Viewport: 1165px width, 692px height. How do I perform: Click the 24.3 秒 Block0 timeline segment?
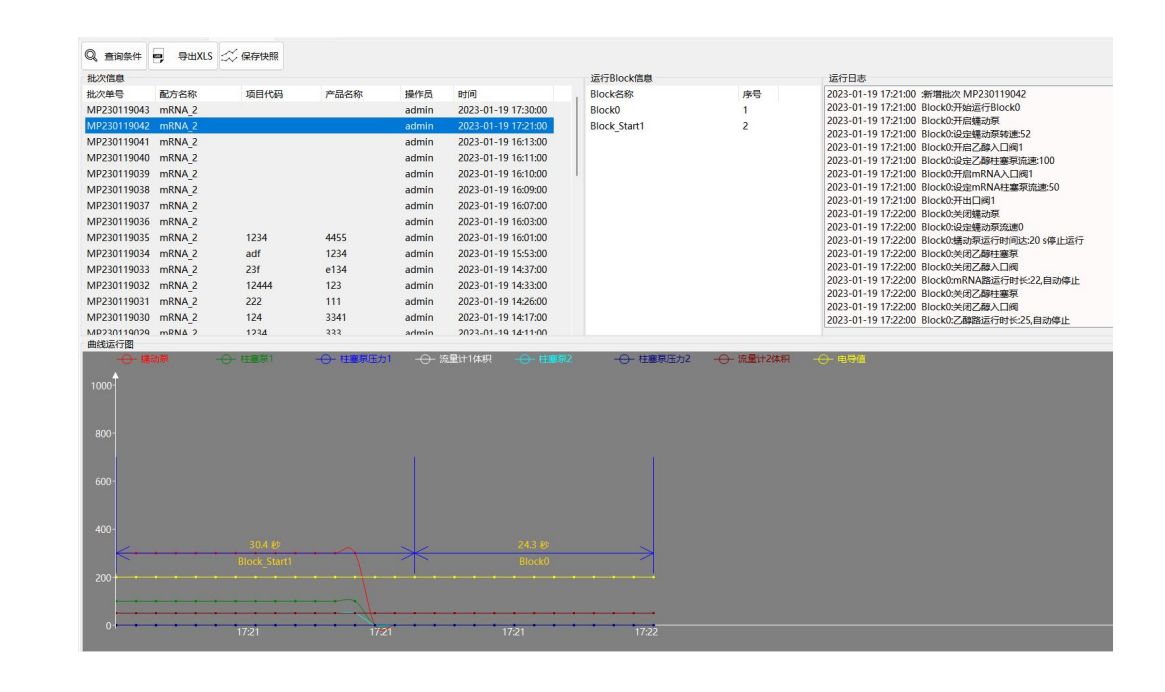coord(533,545)
